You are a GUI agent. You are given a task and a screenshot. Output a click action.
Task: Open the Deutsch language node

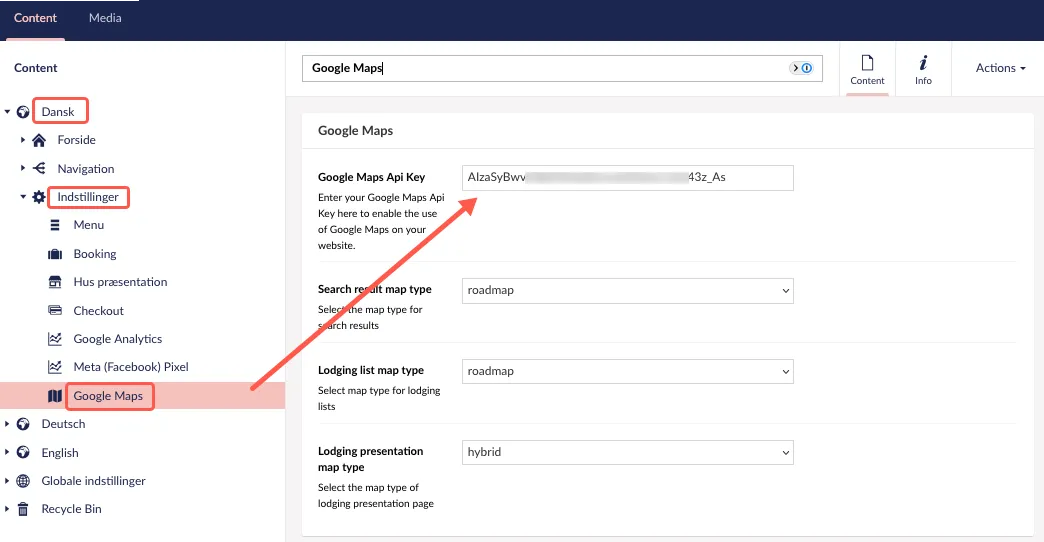[x=63, y=424]
